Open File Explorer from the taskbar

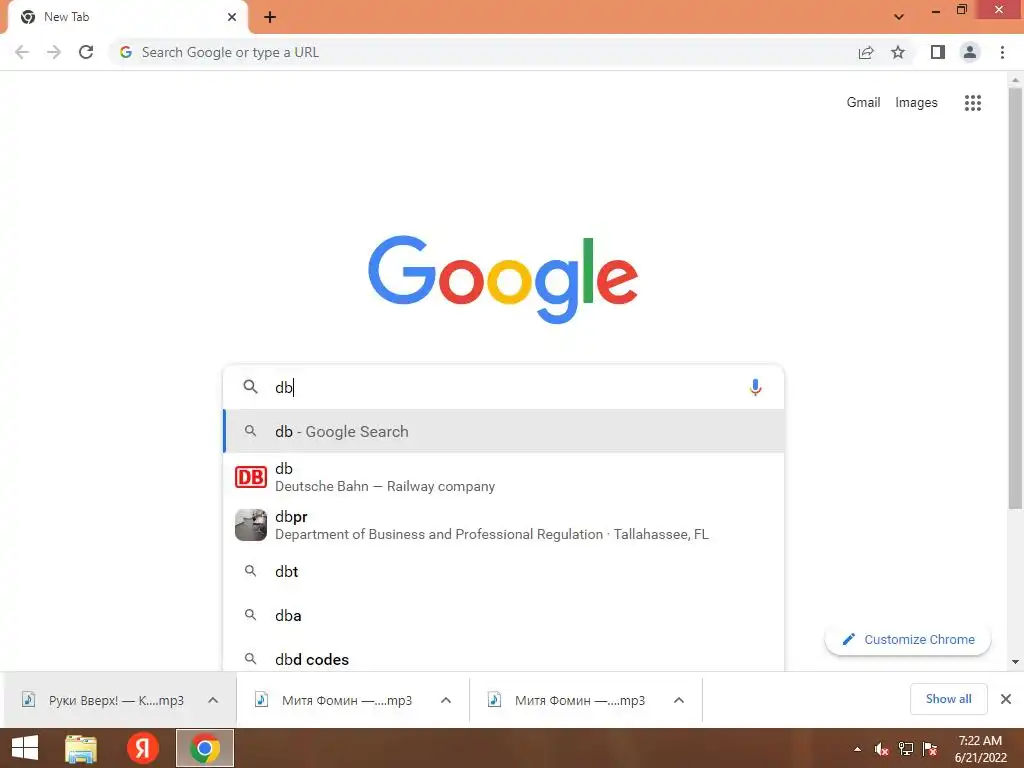(x=81, y=748)
